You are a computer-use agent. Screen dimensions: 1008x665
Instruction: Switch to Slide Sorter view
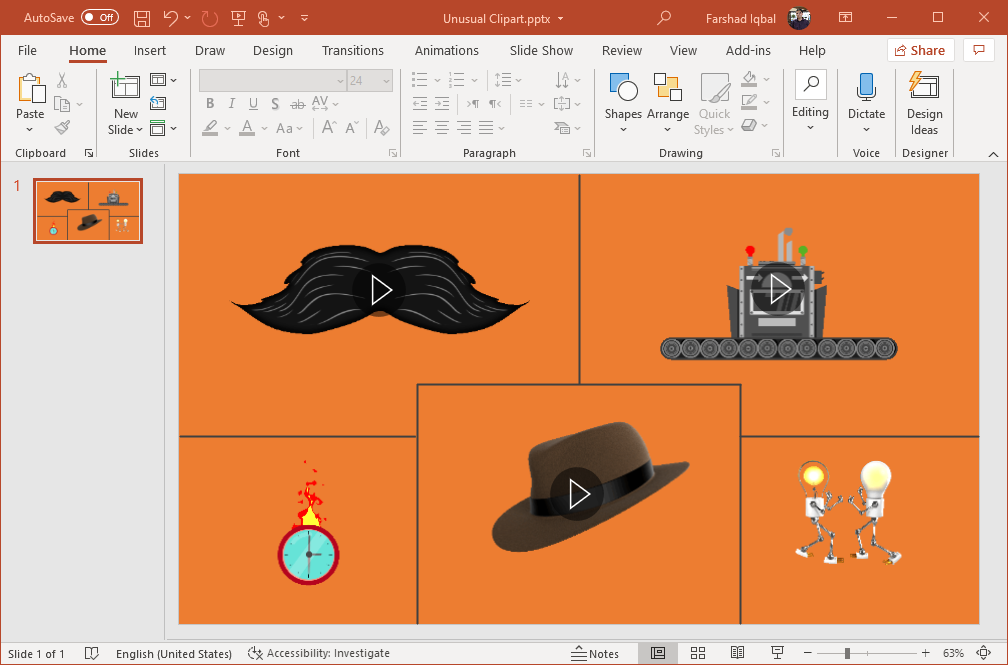(x=698, y=653)
